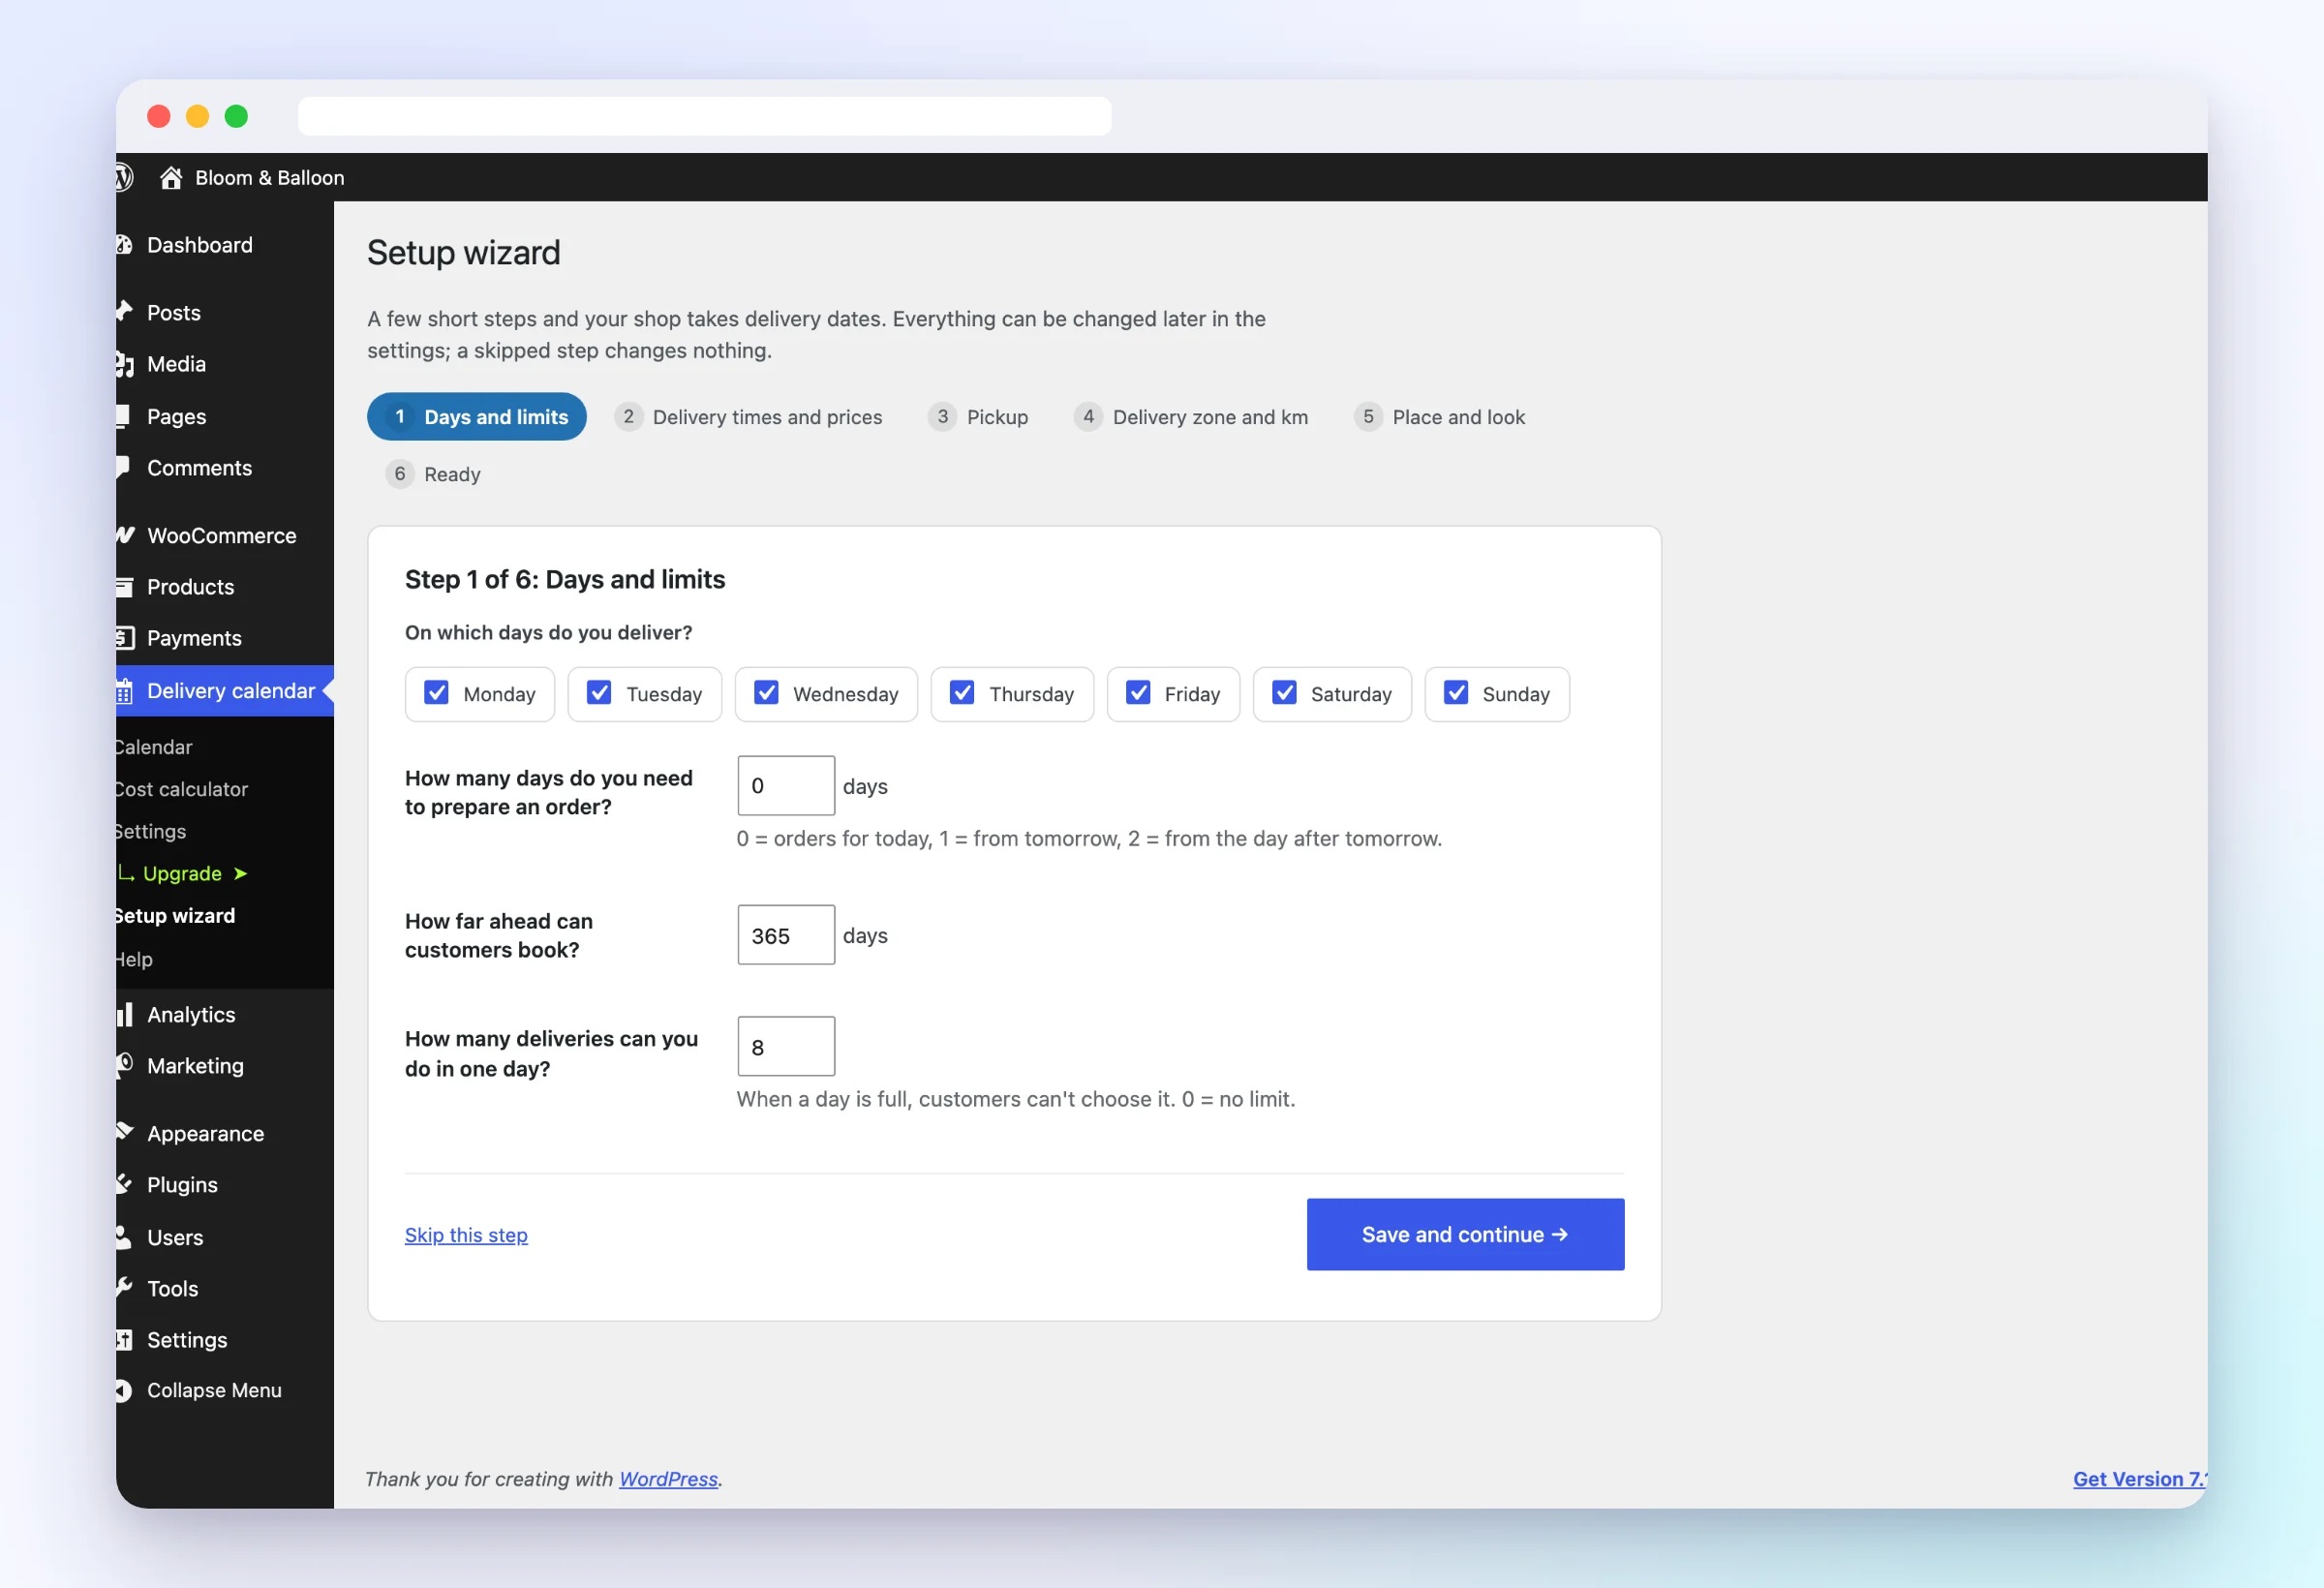
Task: Jump to step 6 Ready
Action: pos(433,474)
